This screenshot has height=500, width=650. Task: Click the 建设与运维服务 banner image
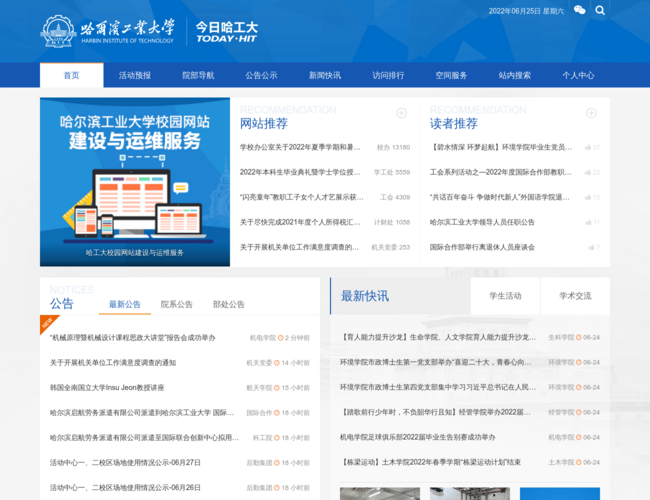coord(135,182)
